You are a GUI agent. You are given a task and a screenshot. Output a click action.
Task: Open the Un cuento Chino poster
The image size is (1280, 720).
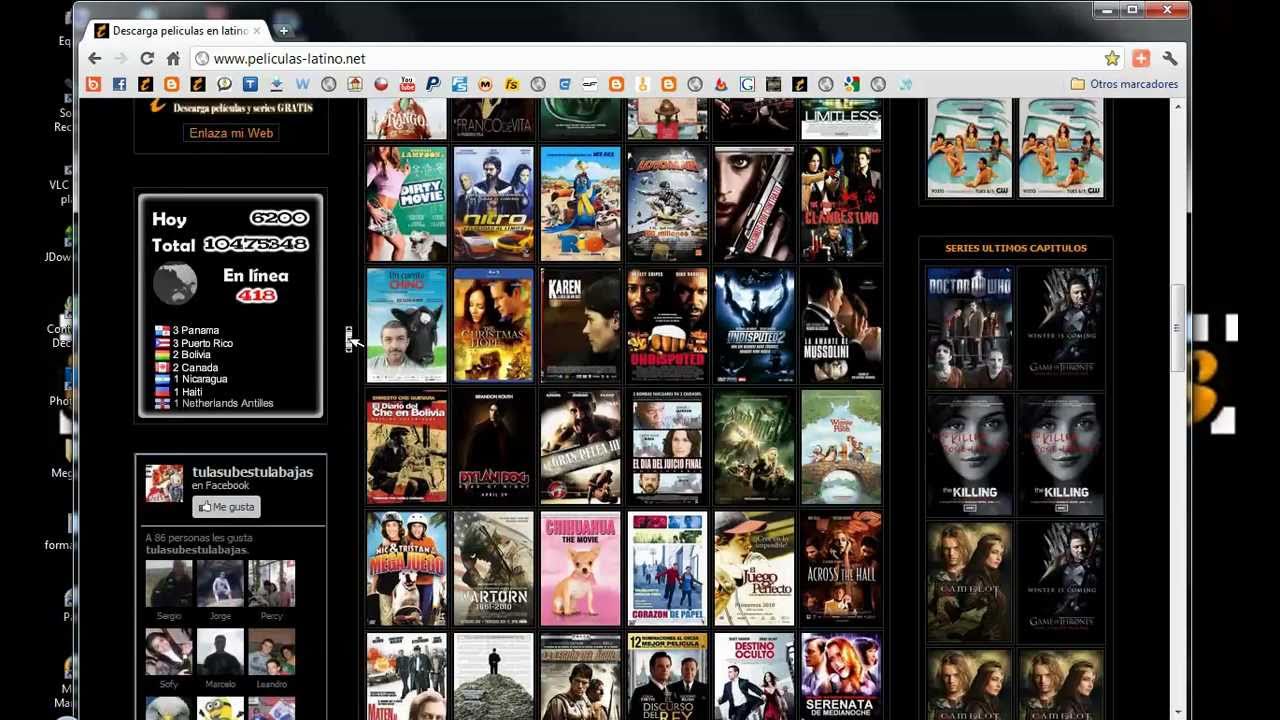point(406,325)
